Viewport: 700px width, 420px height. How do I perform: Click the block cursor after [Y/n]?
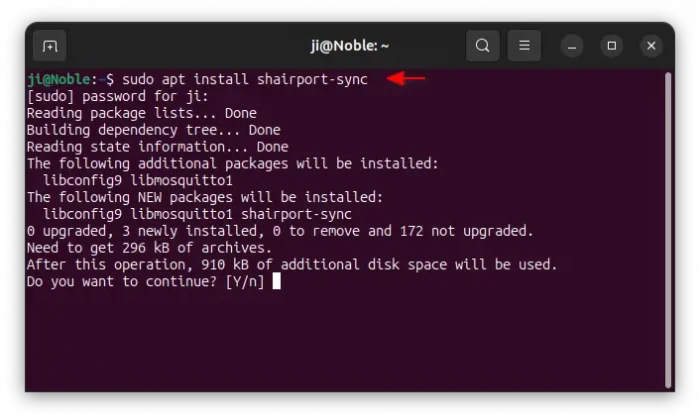pyautogui.click(x=277, y=281)
